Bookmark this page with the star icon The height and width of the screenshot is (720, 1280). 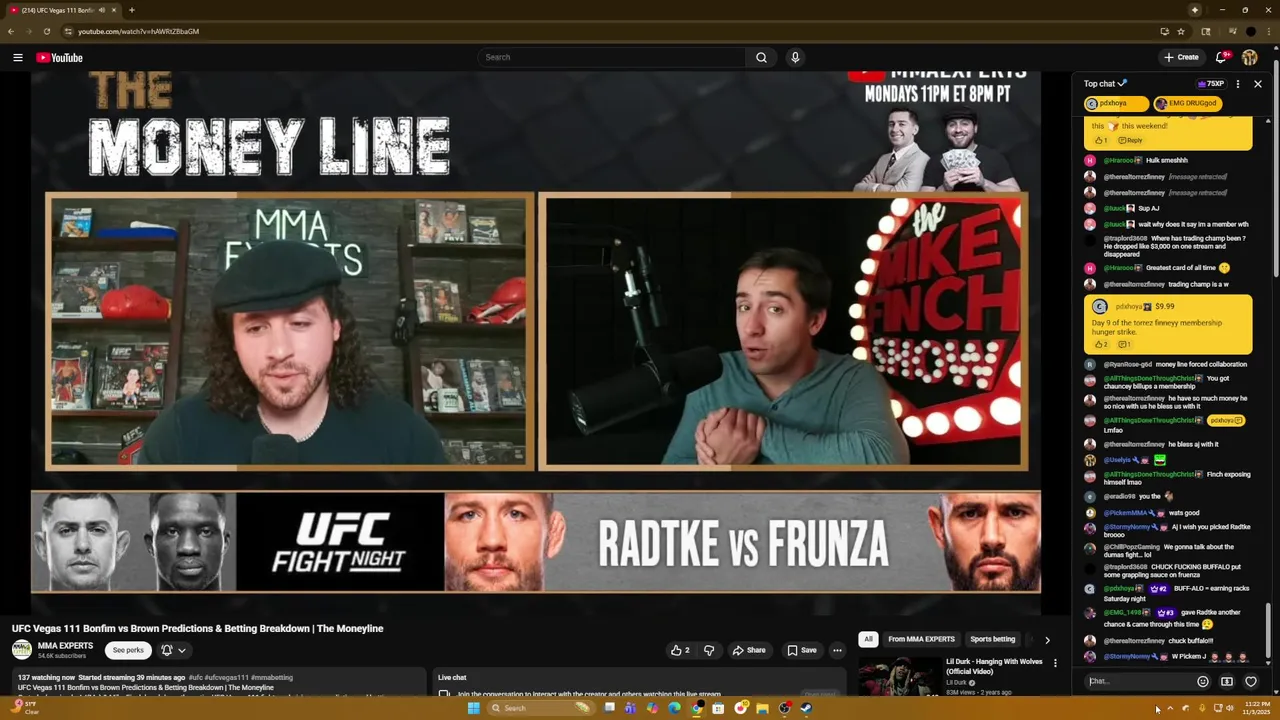click(1181, 31)
